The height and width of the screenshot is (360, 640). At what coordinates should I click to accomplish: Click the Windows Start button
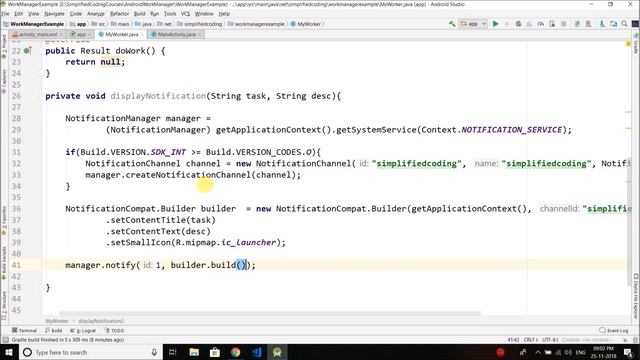click(x=9, y=352)
